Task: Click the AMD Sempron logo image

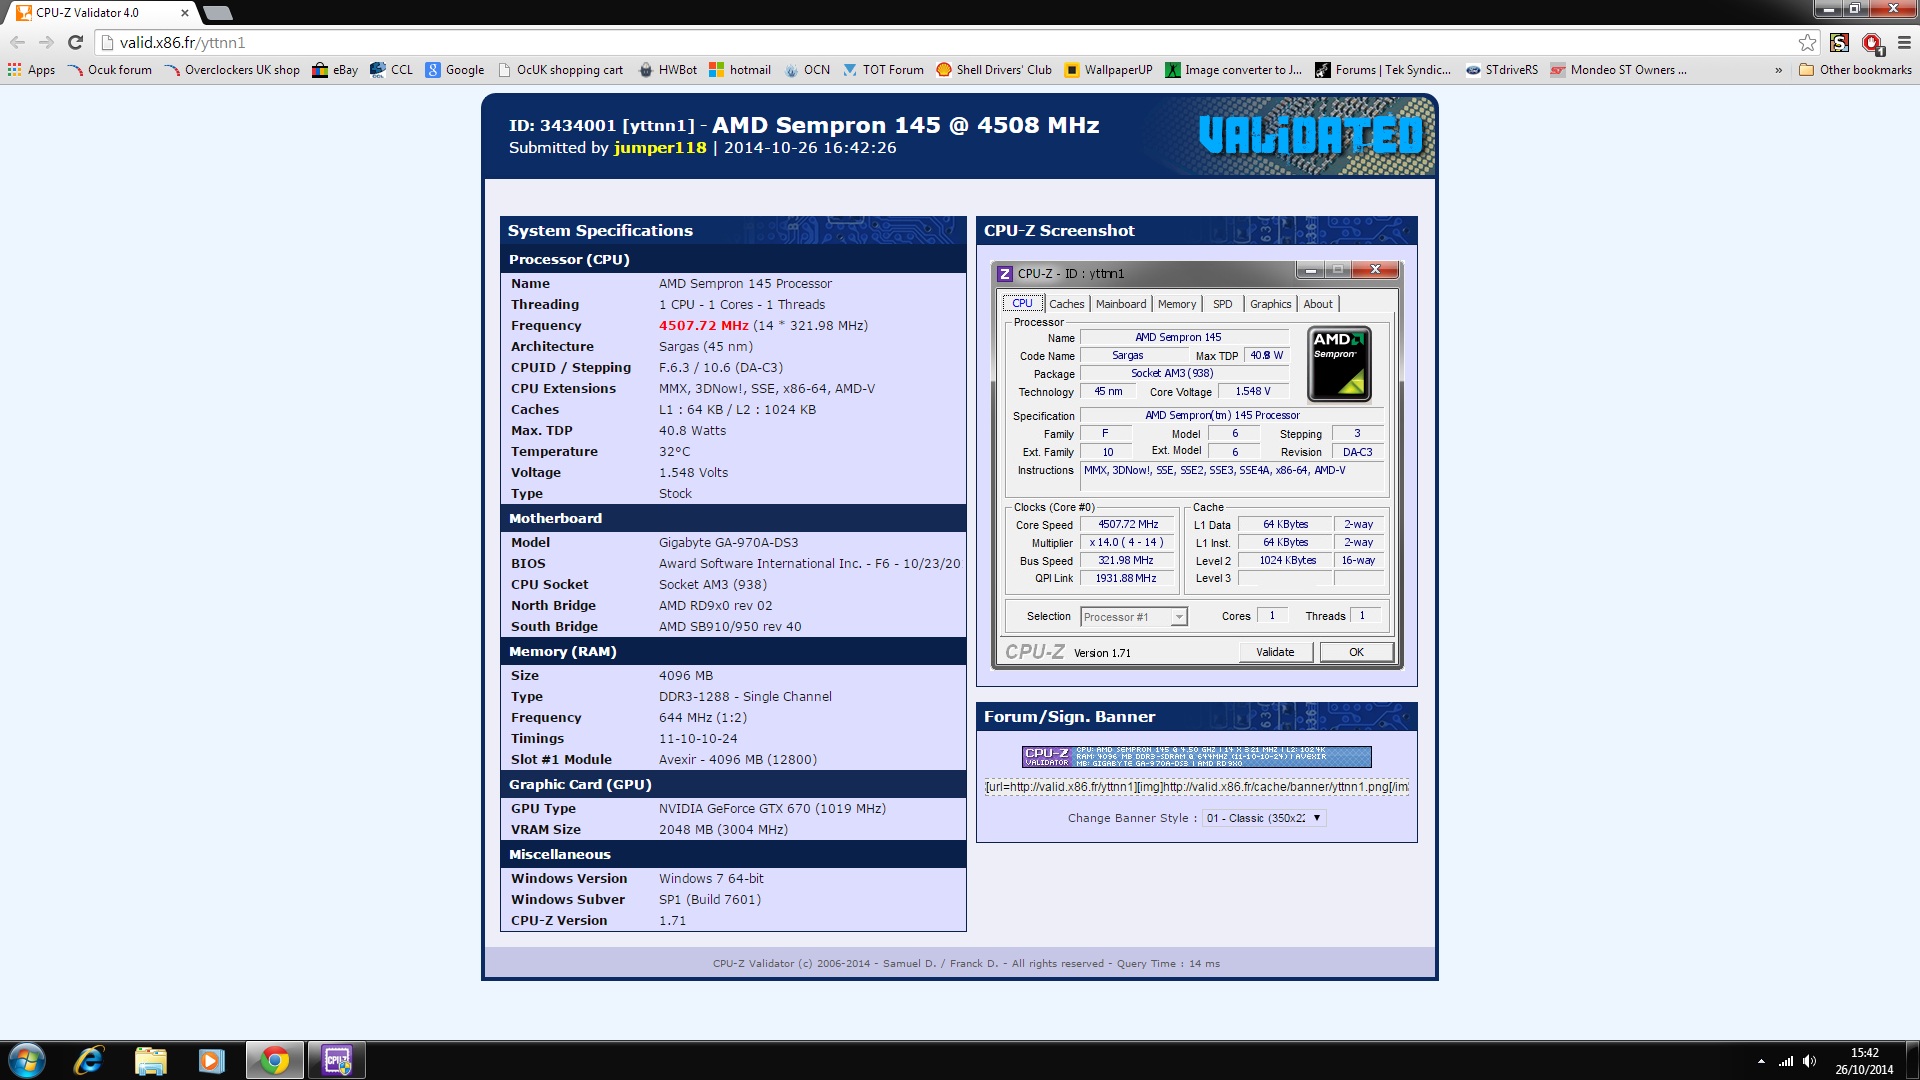Action: point(1339,364)
